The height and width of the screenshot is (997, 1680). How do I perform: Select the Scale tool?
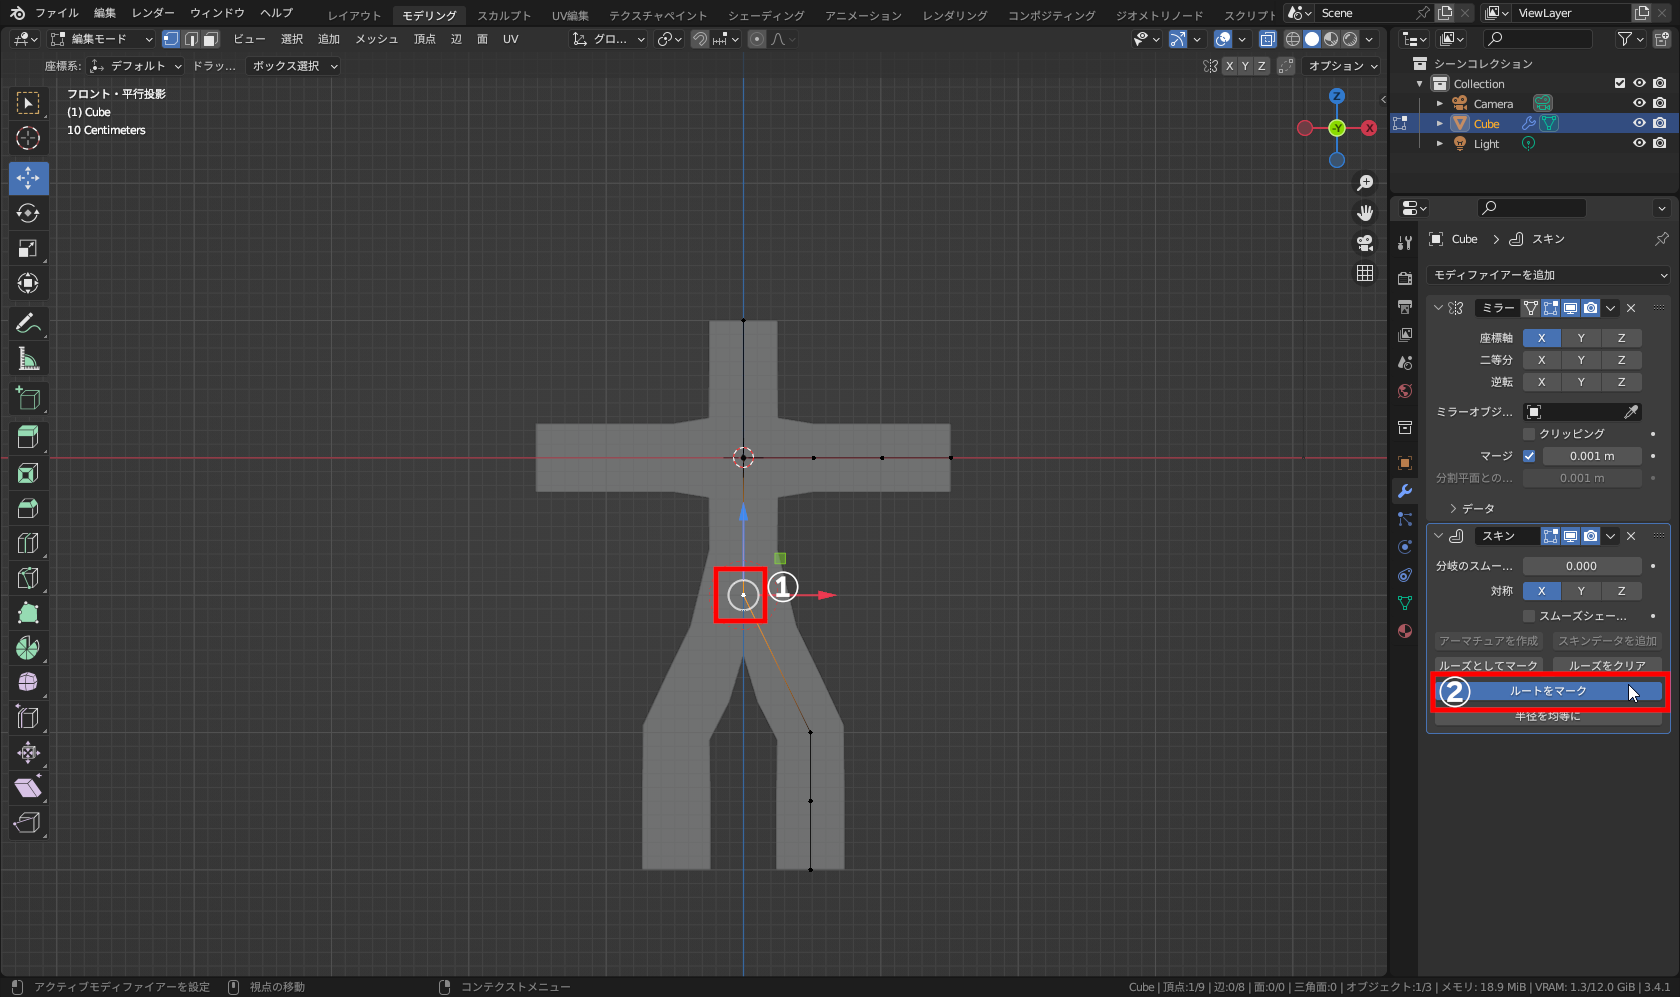pyautogui.click(x=28, y=248)
